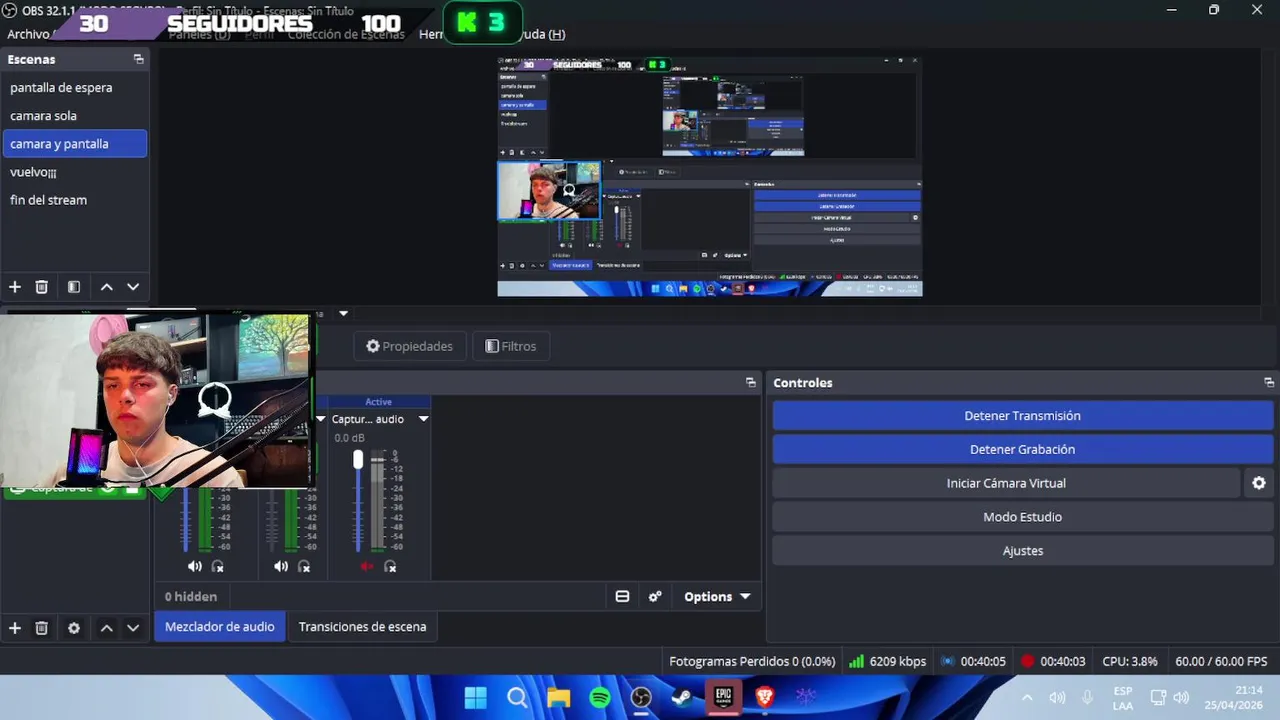Open the Colección de Escenas menu
The image size is (1280, 720).
[x=346, y=34]
